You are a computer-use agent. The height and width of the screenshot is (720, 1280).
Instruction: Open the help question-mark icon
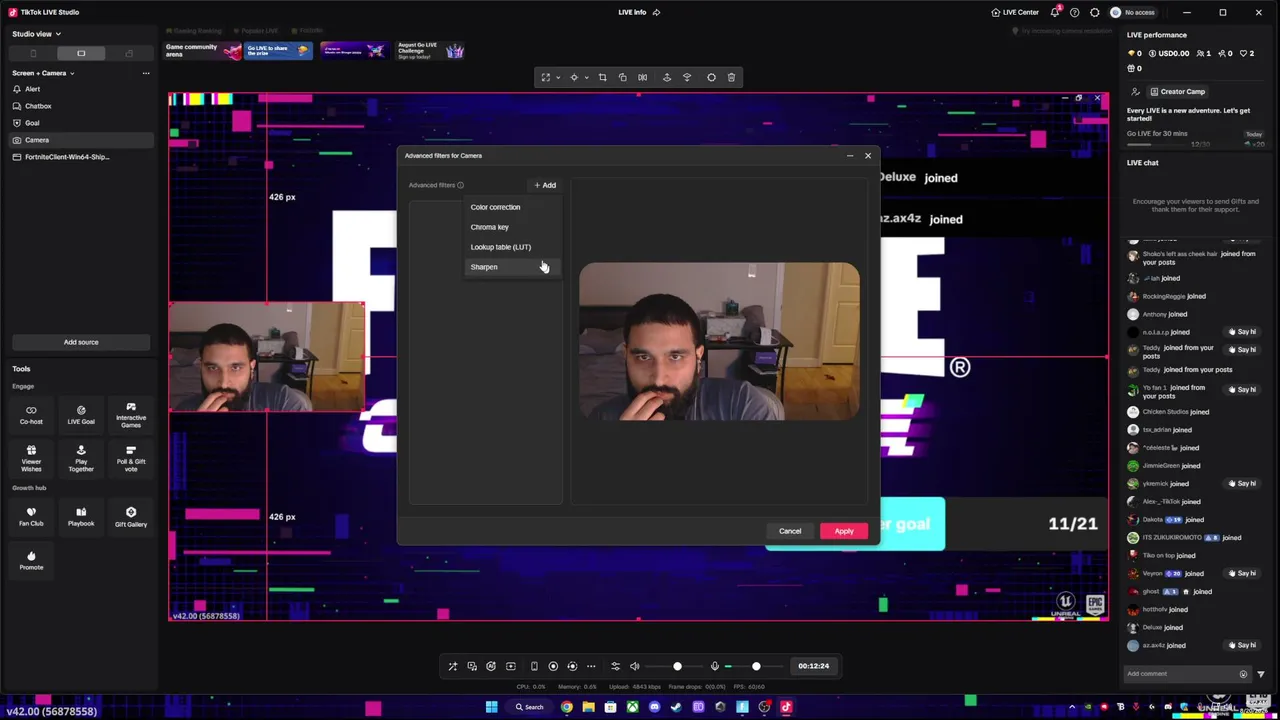tap(1074, 12)
